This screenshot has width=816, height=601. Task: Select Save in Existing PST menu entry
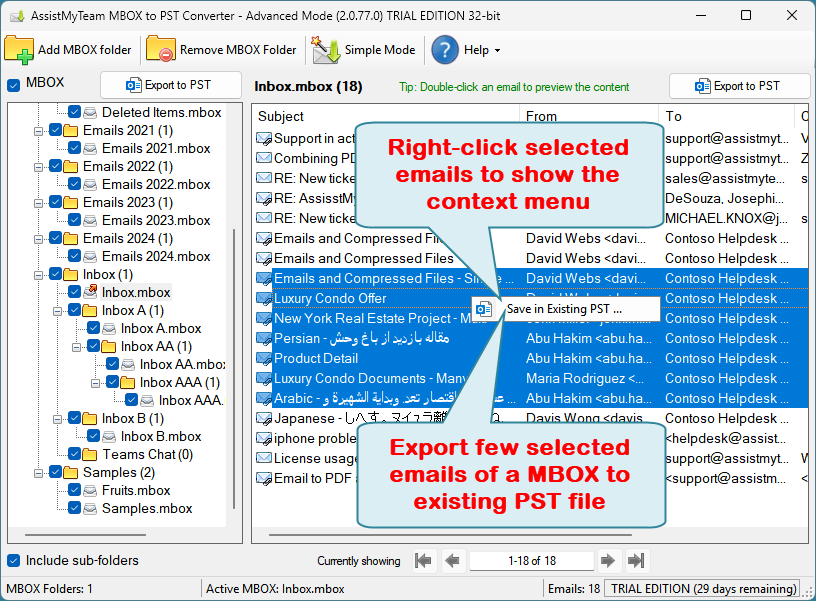[561, 309]
